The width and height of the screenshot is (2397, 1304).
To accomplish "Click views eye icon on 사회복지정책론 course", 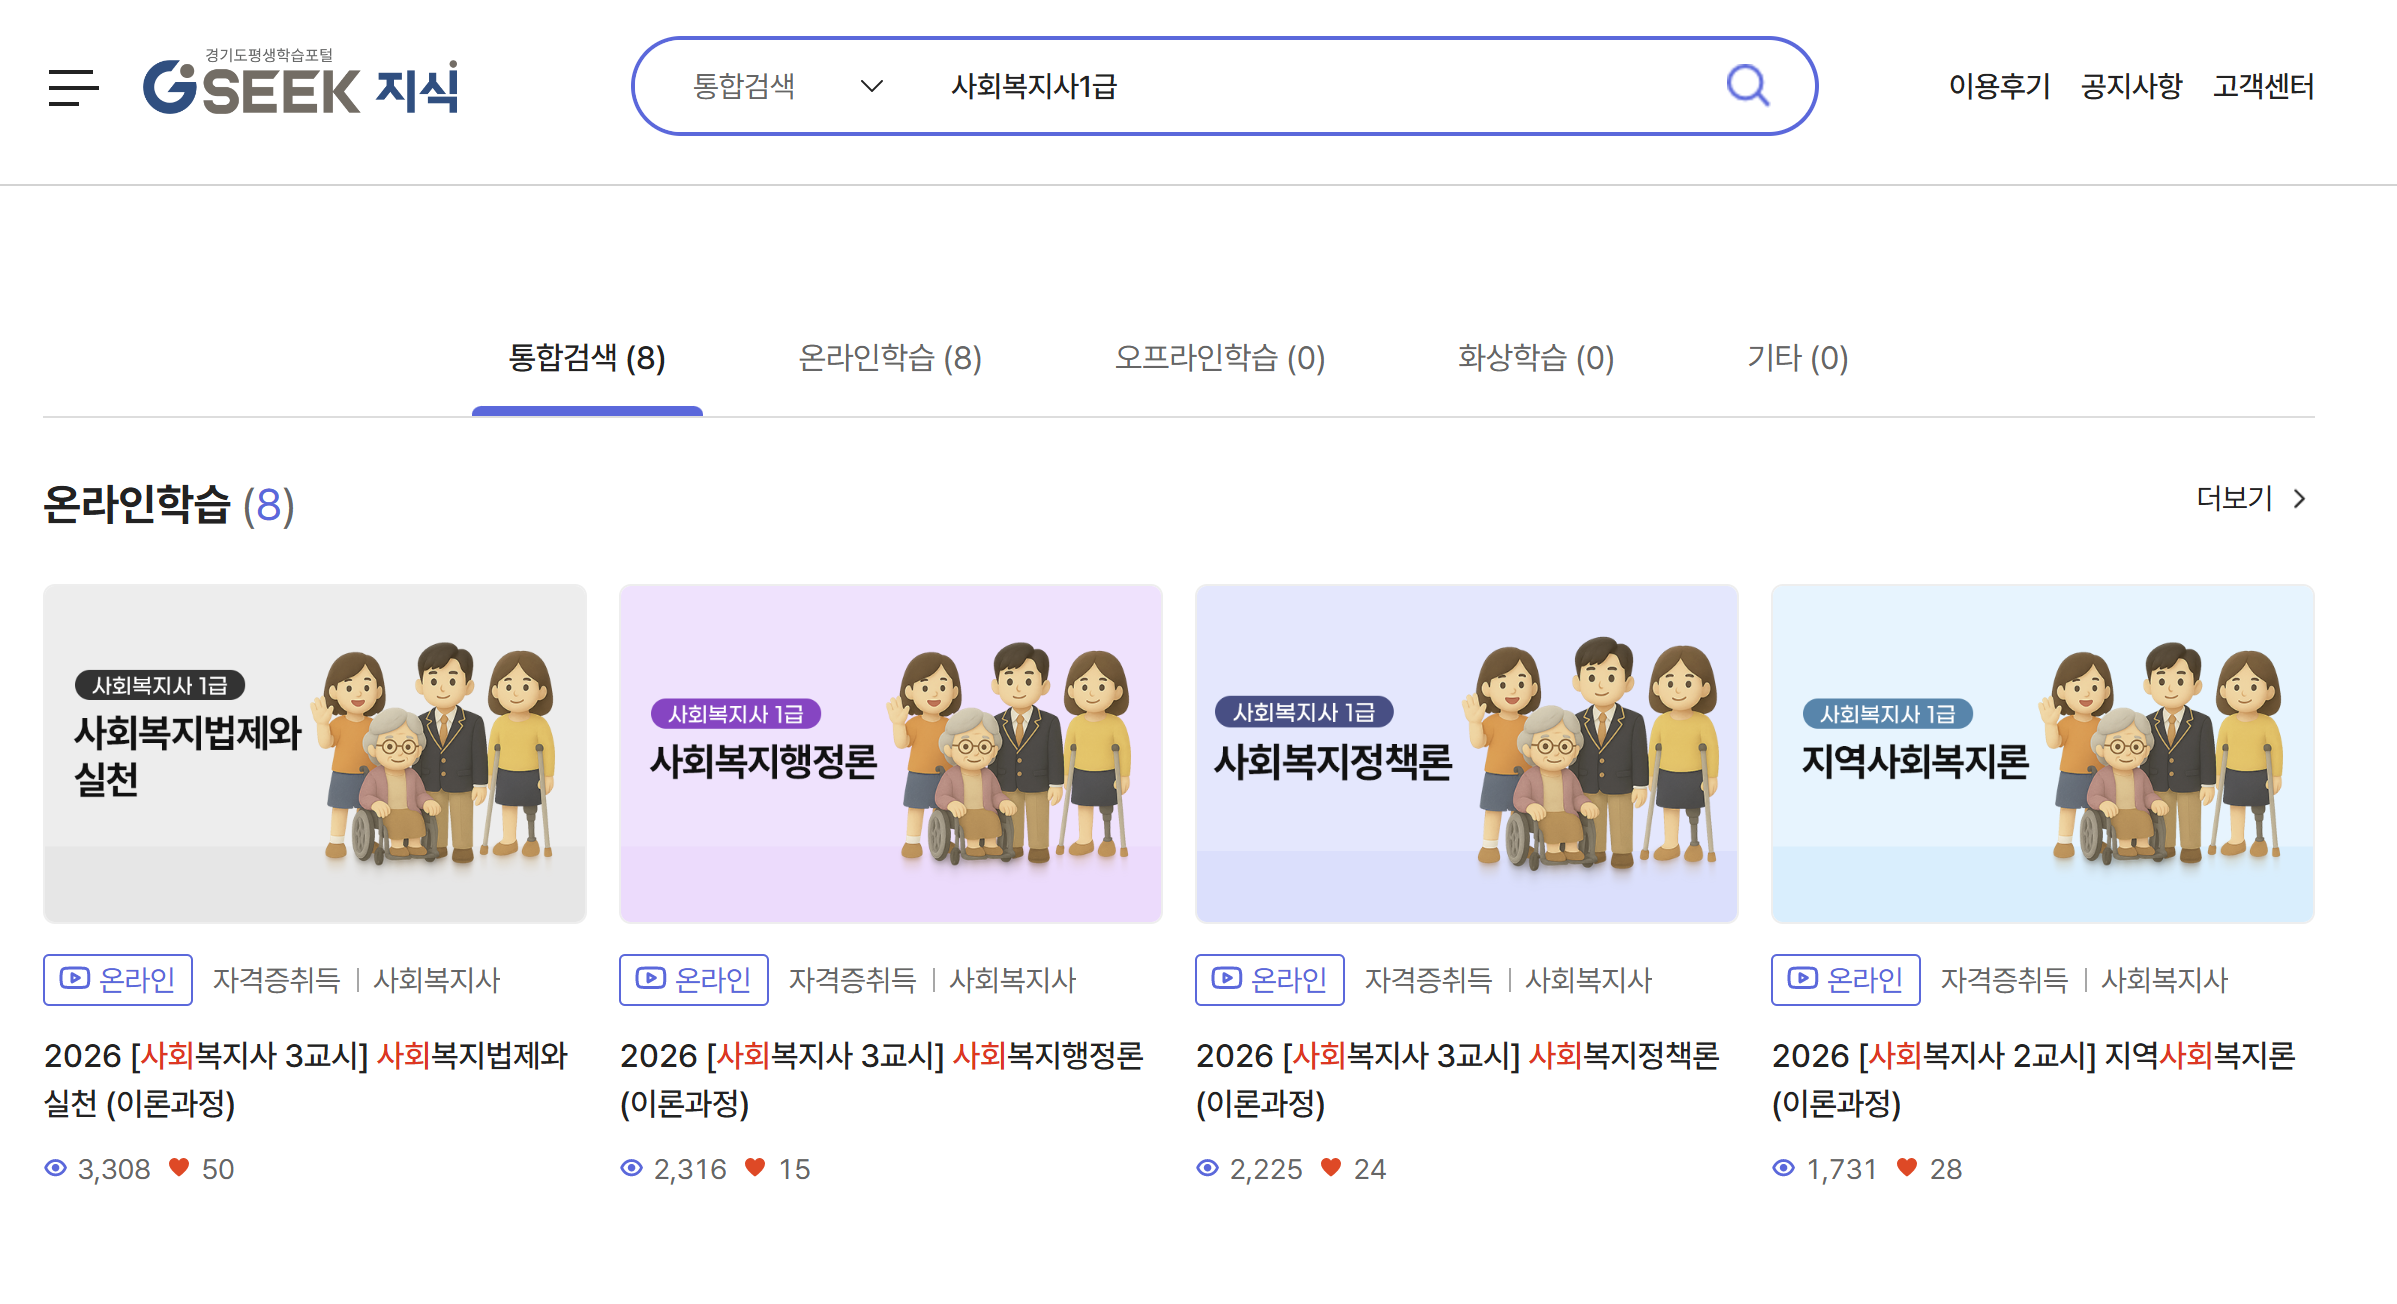I will (1208, 1168).
